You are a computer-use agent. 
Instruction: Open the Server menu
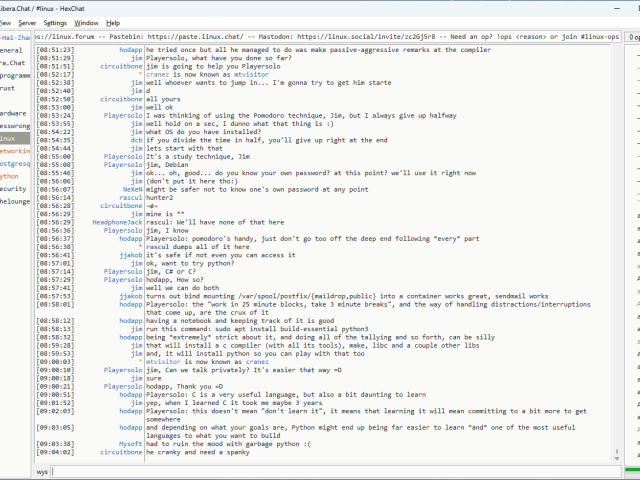tap(27, 22)
